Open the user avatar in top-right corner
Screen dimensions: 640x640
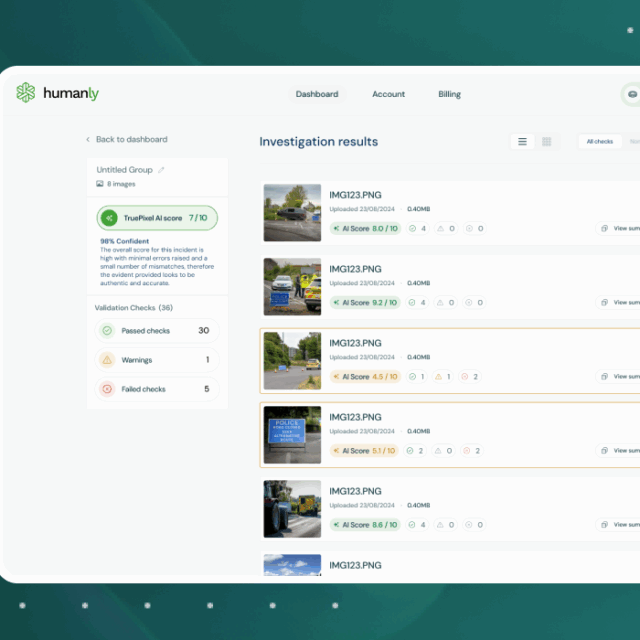(x=631, y=94)
